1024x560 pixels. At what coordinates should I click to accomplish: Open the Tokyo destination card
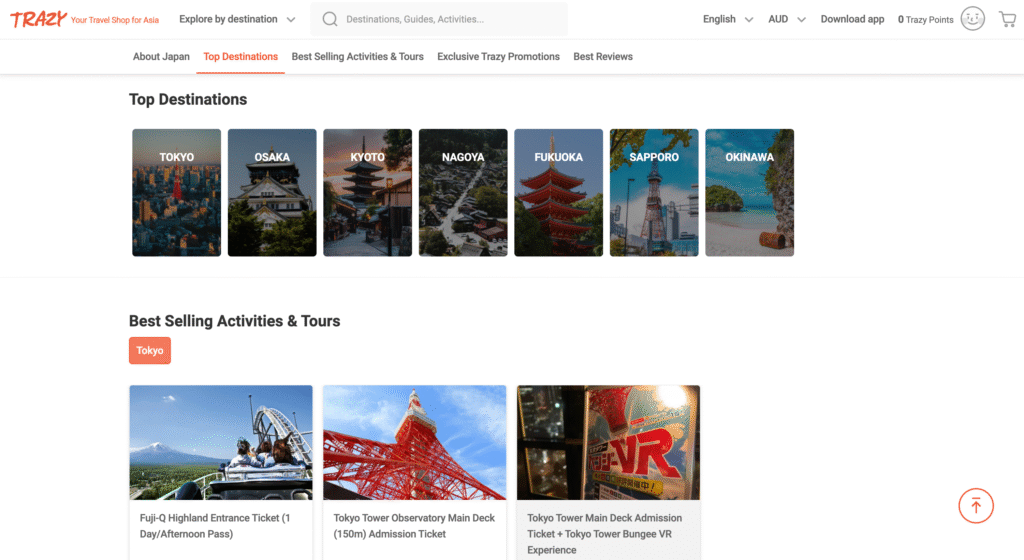click(176, 192)
